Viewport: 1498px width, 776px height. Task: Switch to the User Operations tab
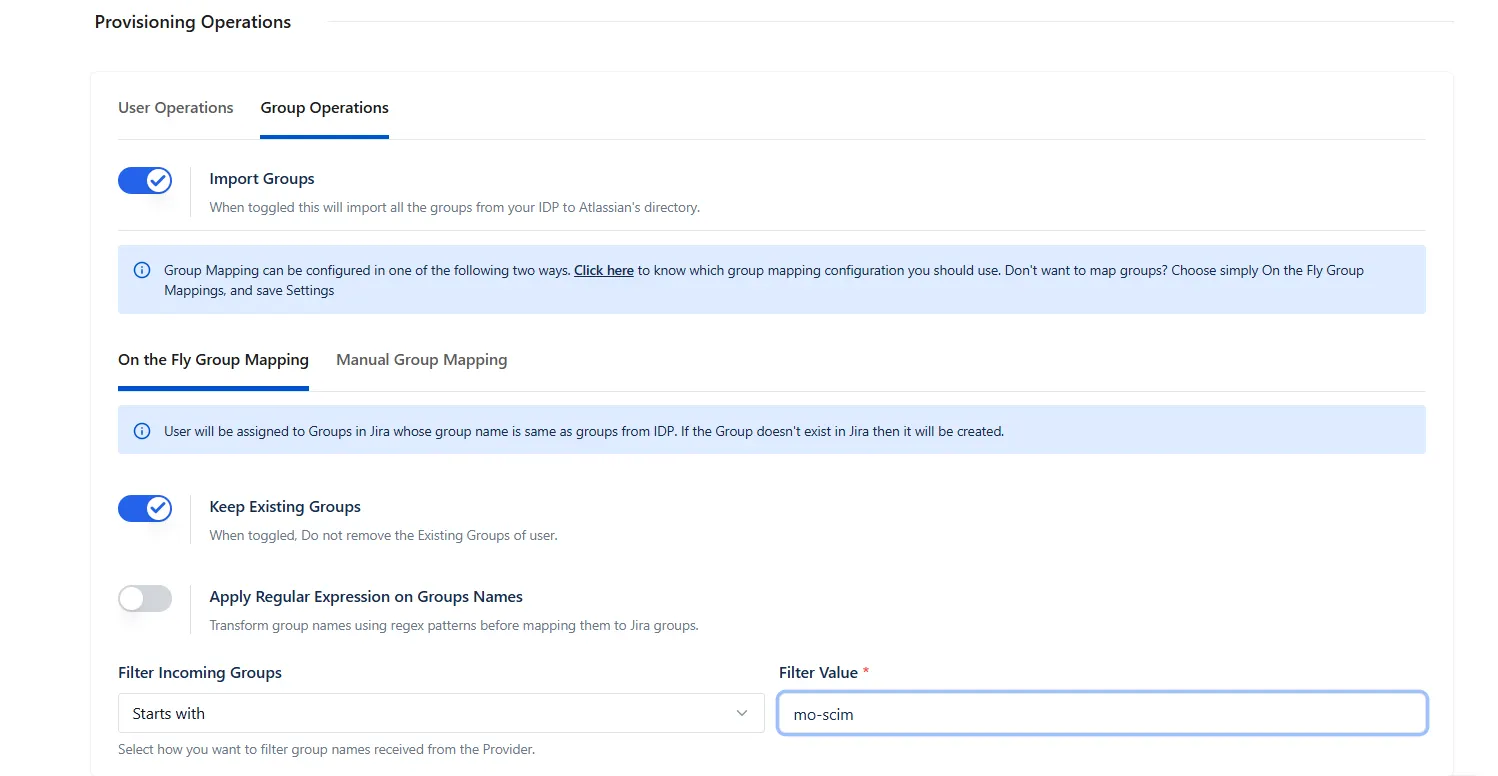pos(176,108)
